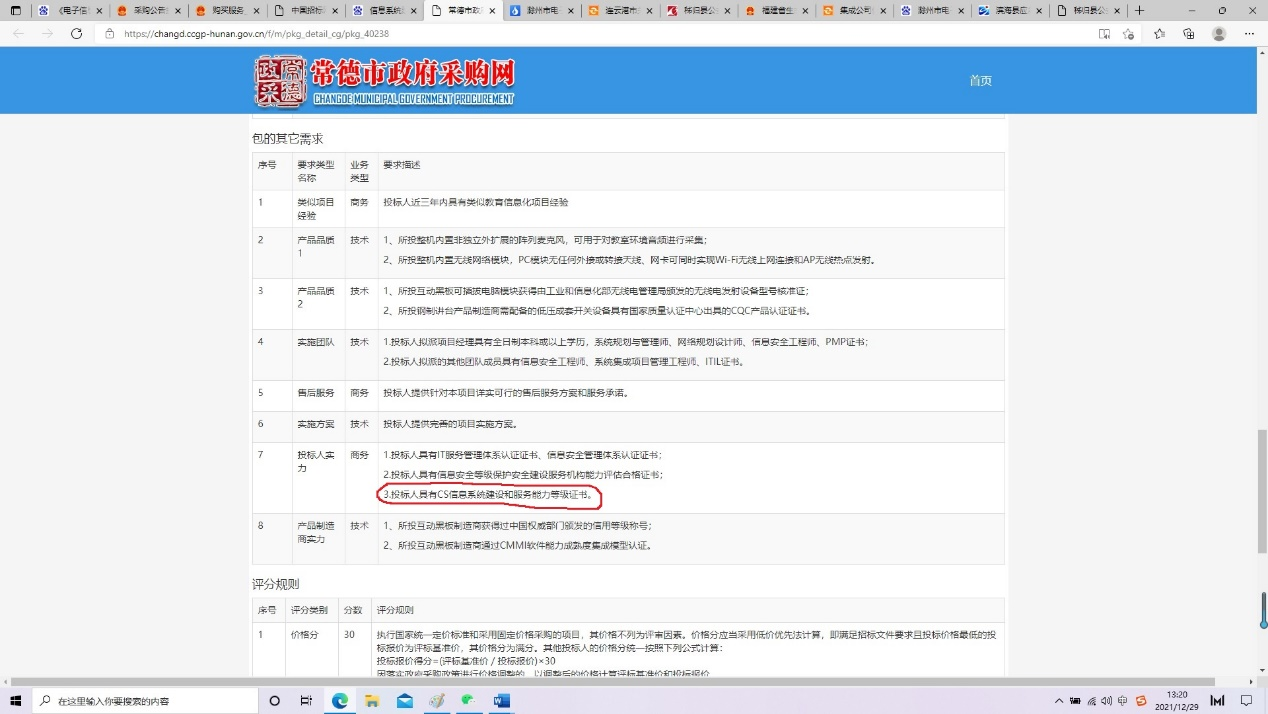Open a new tab with the plus button
Screen dimensions: 1268x714
(x=1139, y=10)
